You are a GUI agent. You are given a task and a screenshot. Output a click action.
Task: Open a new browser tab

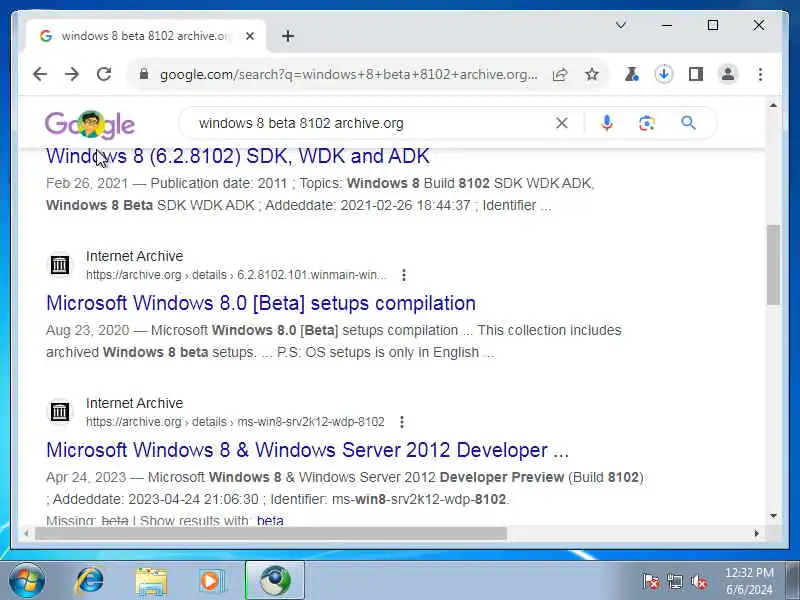tap(288, 36)
